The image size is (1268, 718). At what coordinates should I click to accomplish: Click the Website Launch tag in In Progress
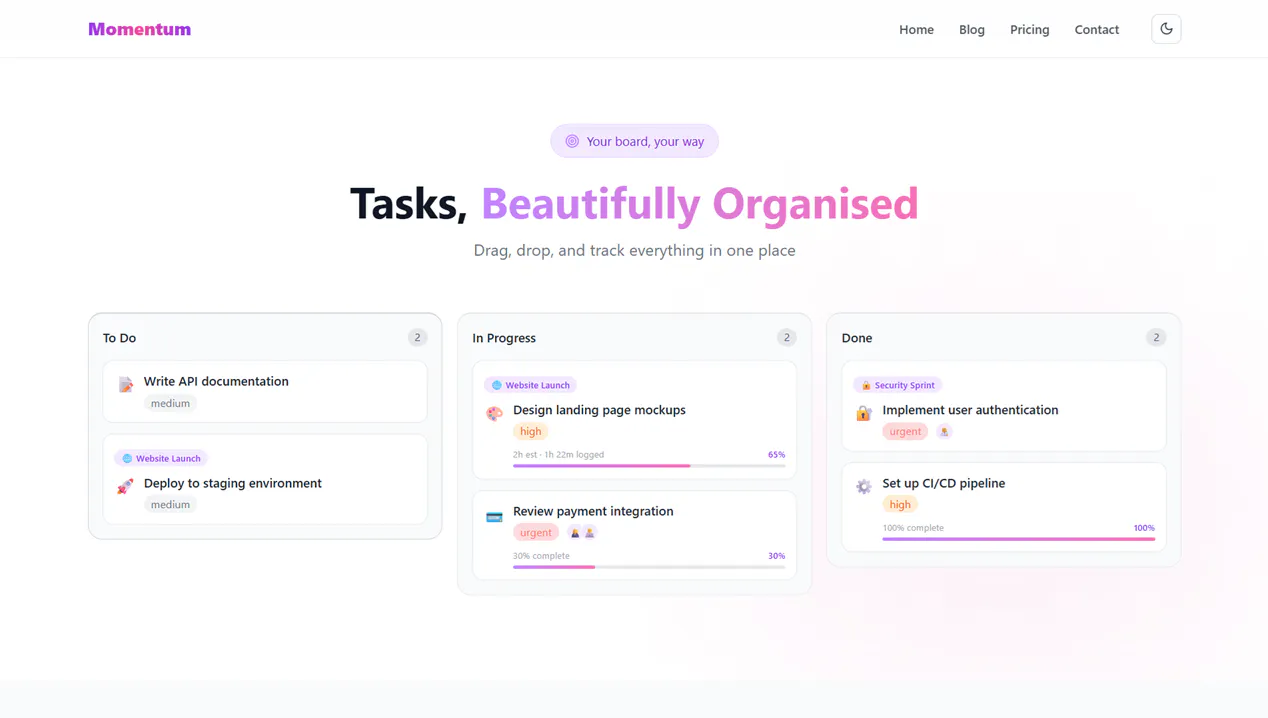530,385
